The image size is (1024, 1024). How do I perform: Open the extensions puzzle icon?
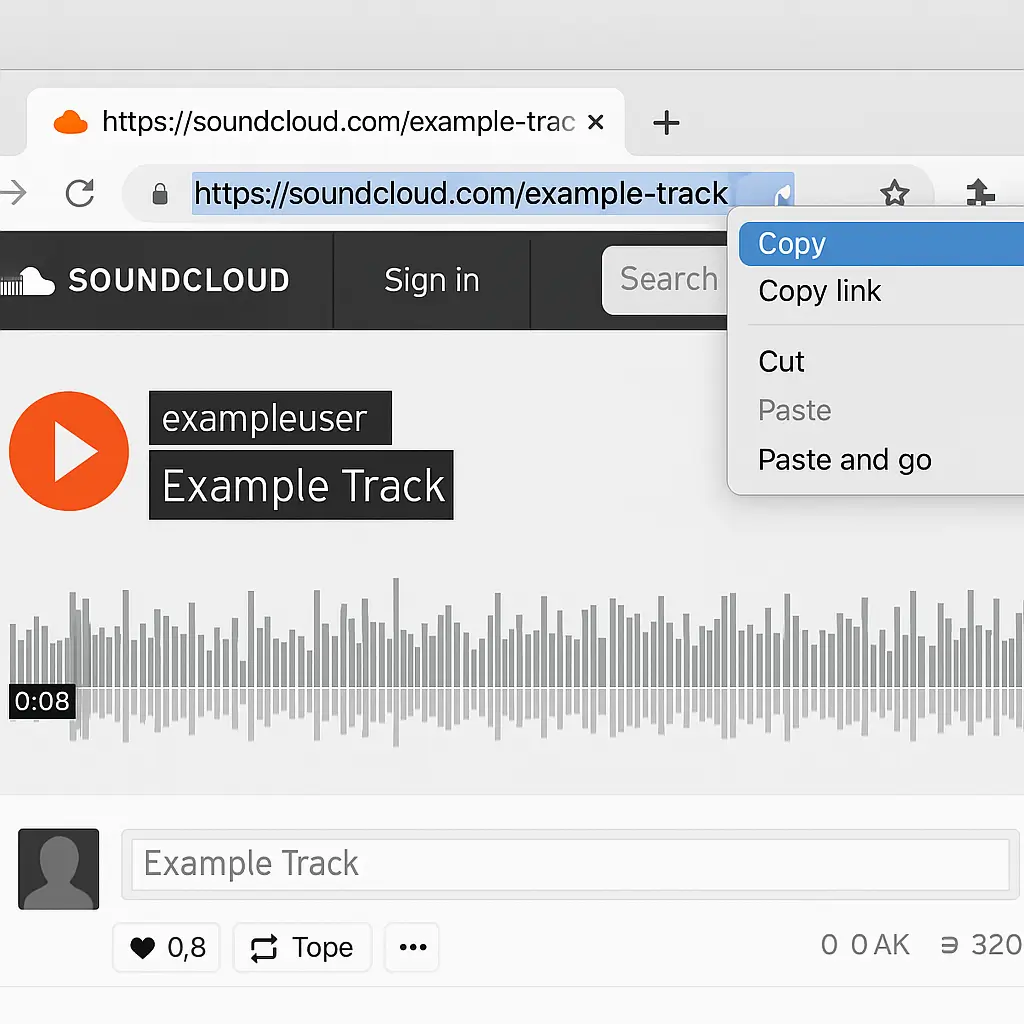click(x=980, y=193)
